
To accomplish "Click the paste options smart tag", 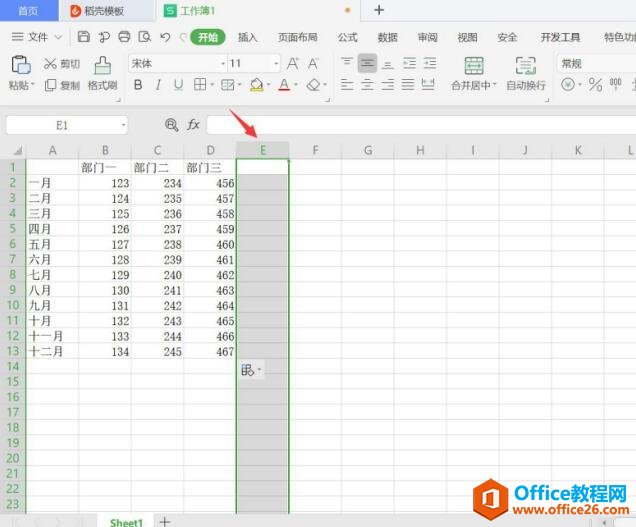I will 251,370.
